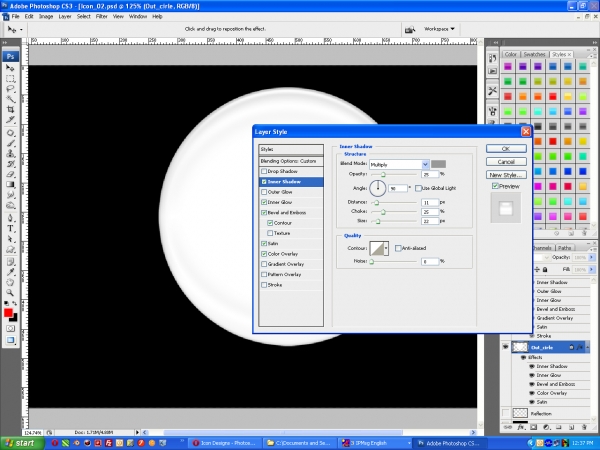The width and height of the screenshot is (600, 450).
Task: Select the Slice tool
Action: click(10, 120)
